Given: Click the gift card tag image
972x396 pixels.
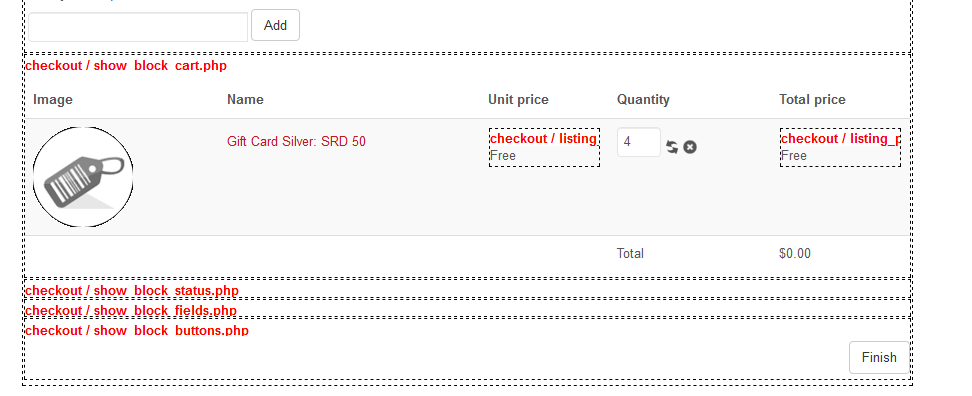Looking at the screenshot, I should [83, 177].
